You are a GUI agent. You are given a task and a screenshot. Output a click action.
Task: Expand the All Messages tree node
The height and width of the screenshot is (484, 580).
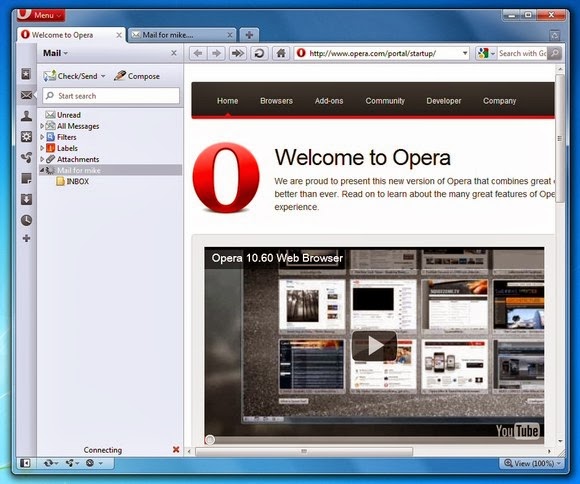(x=42, y=126)
